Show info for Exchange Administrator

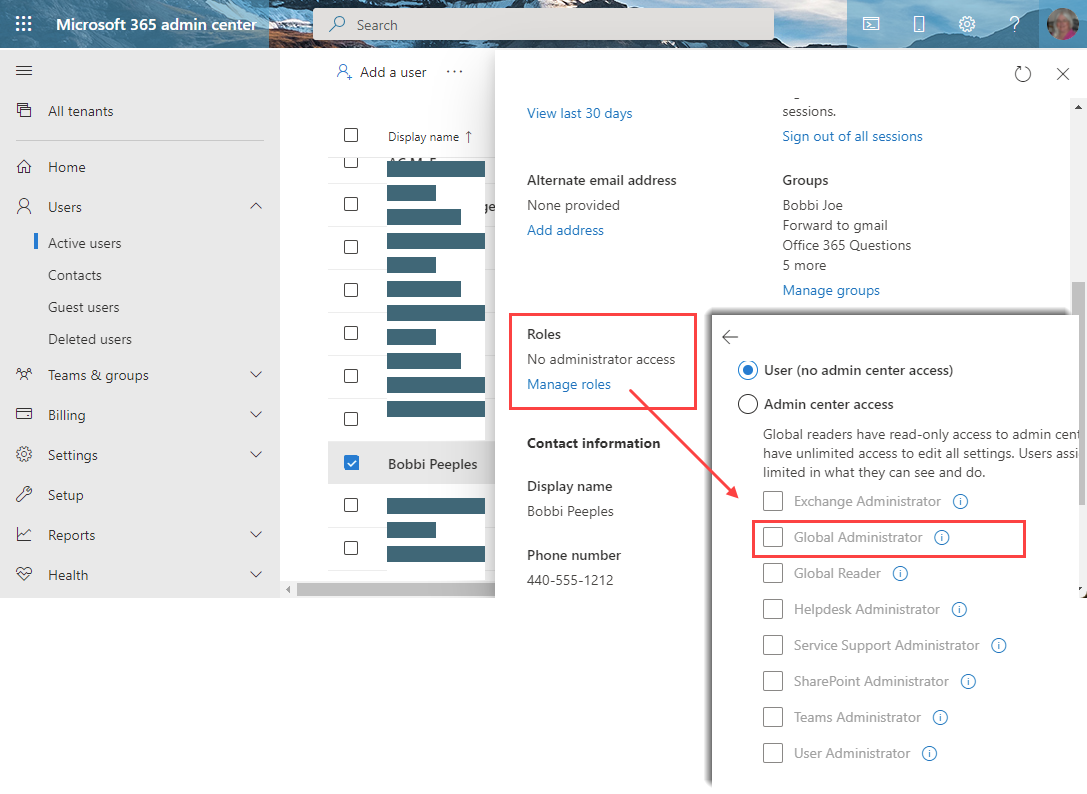coord(960,501)
